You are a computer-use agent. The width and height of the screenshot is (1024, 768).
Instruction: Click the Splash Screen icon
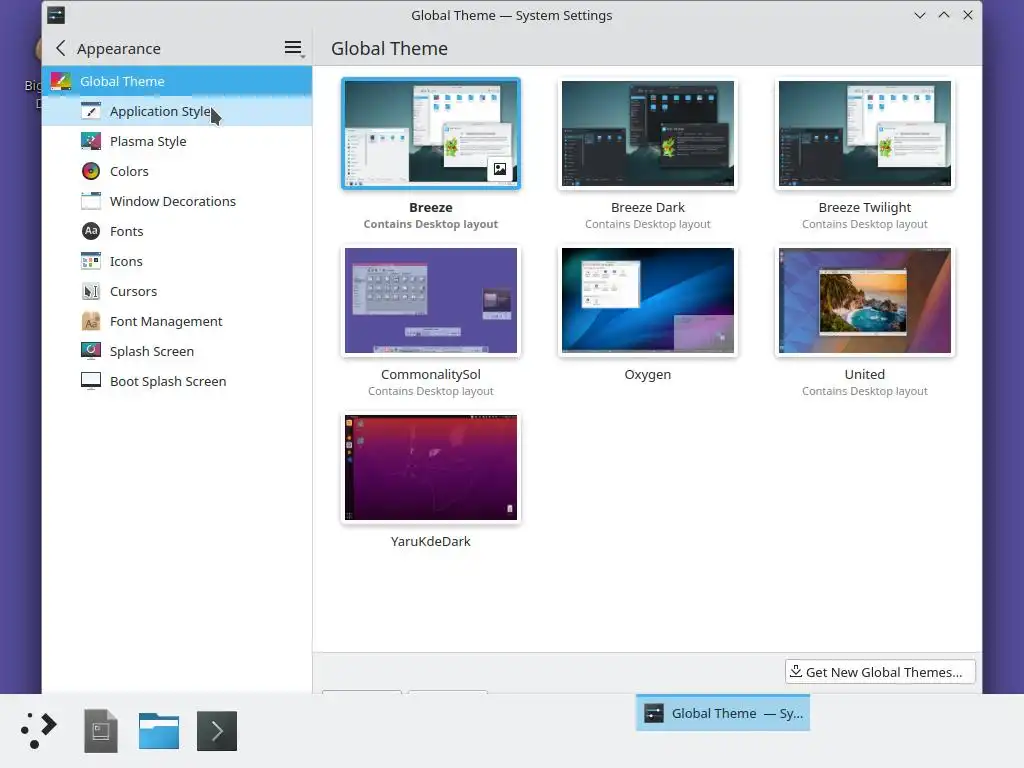91,351
